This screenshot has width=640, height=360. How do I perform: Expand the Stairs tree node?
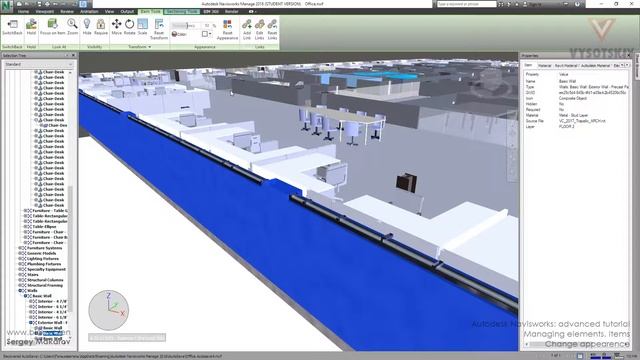point(20,275)
